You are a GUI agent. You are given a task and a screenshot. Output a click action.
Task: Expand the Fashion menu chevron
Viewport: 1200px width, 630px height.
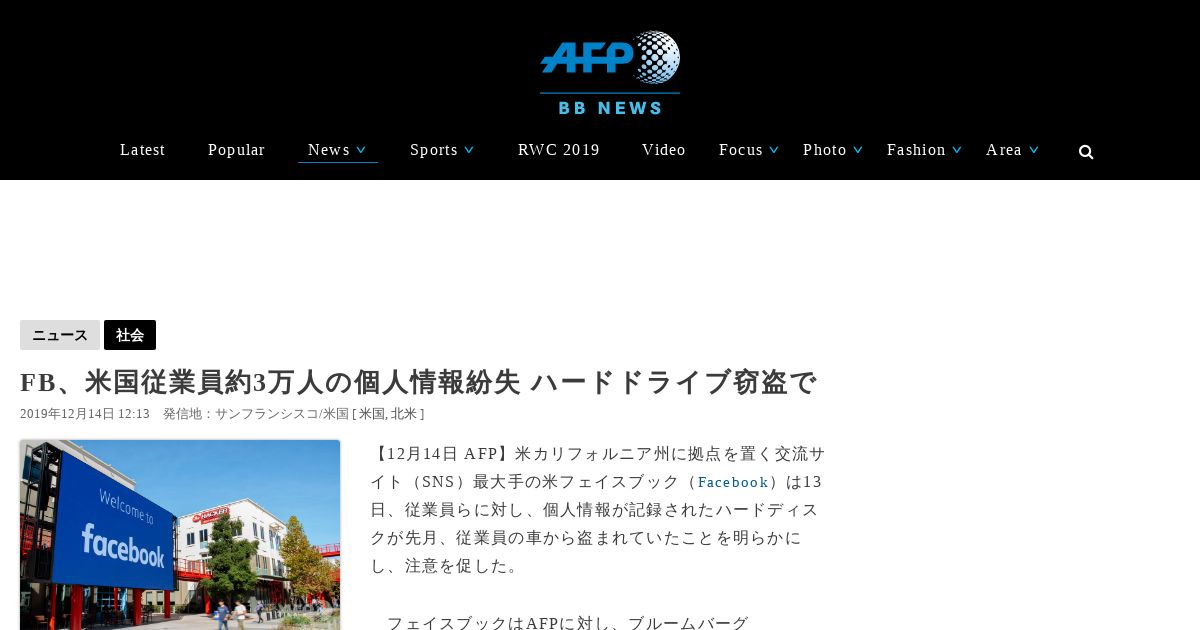click(957, 150)
